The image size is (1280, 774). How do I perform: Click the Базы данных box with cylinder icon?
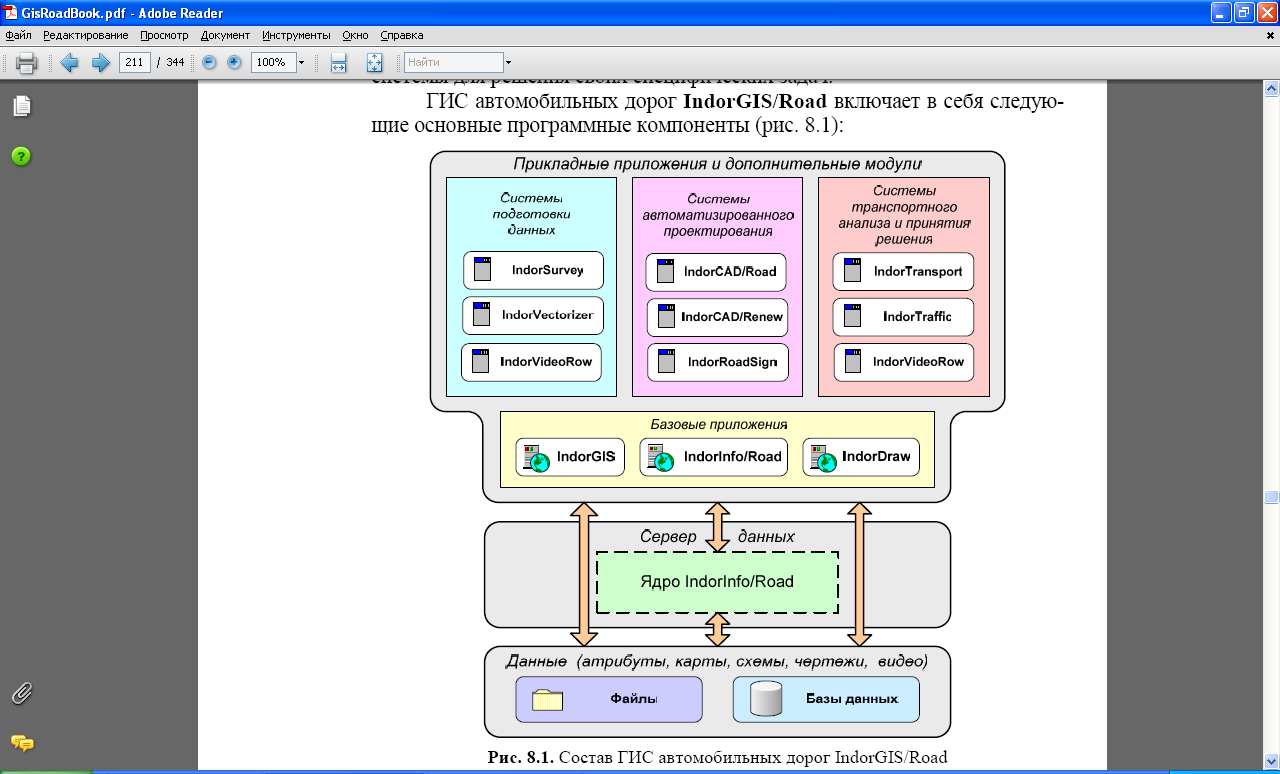pyautogui.click(x=826, y=699)
